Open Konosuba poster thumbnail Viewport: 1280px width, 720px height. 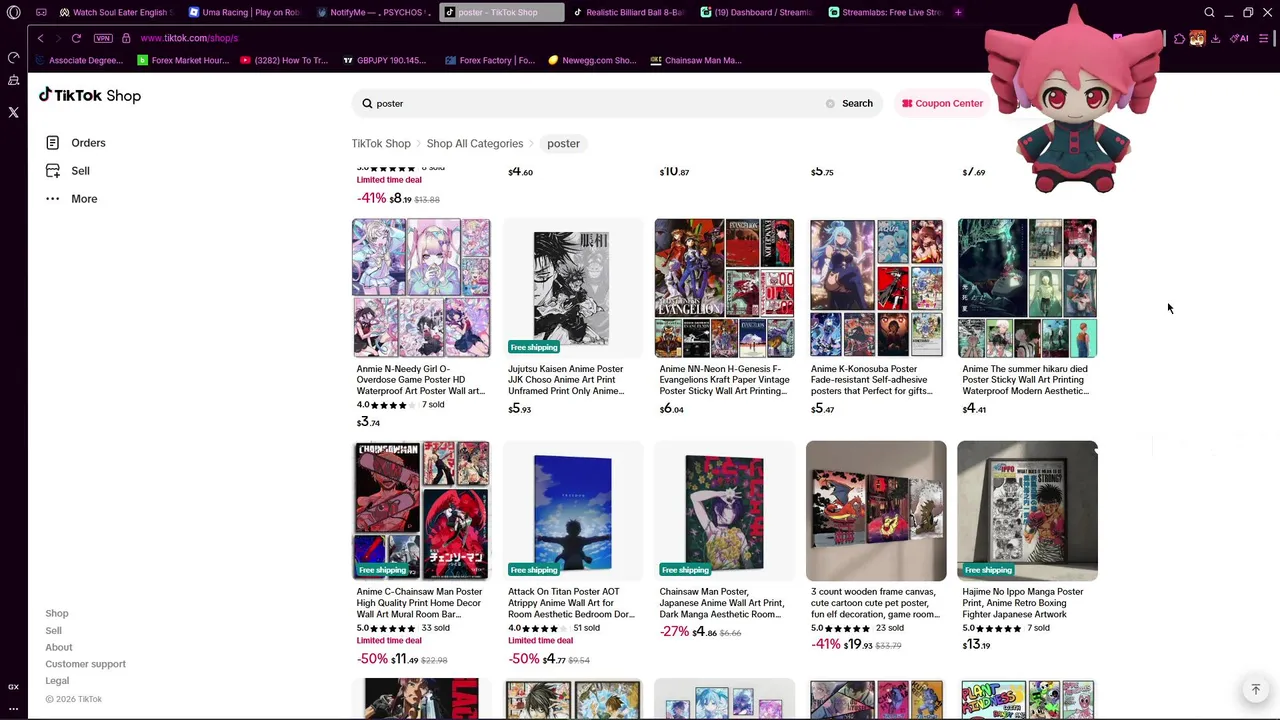[x=876, y=288]
